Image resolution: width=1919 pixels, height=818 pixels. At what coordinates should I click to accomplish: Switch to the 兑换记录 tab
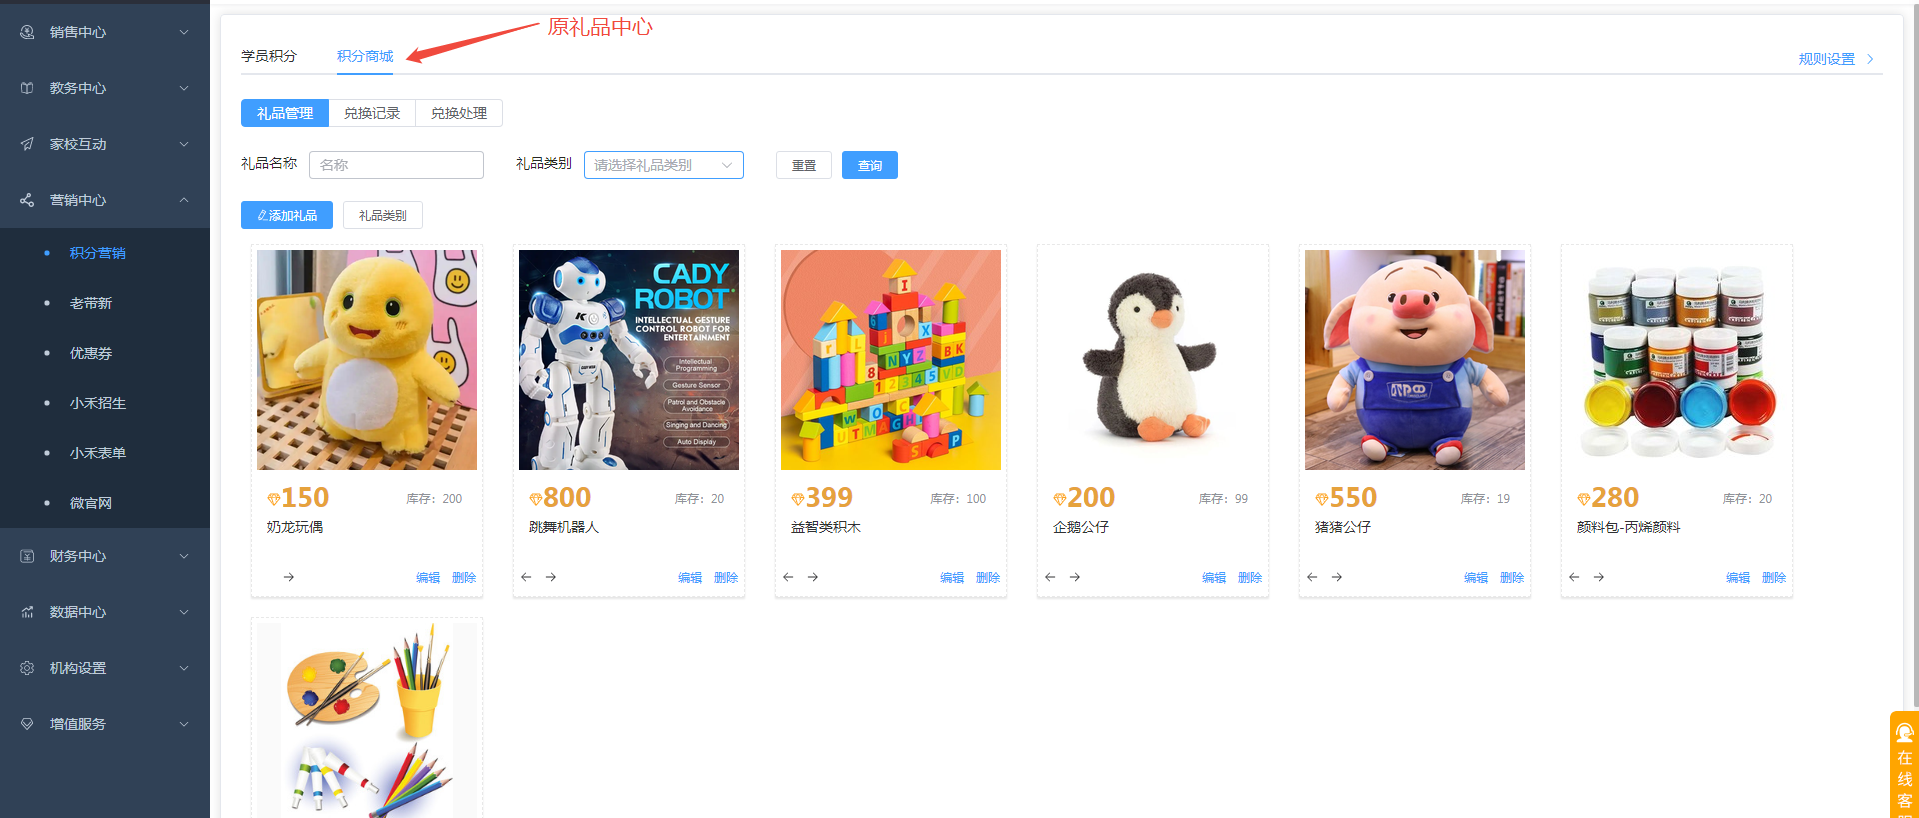tap(372, 113)
